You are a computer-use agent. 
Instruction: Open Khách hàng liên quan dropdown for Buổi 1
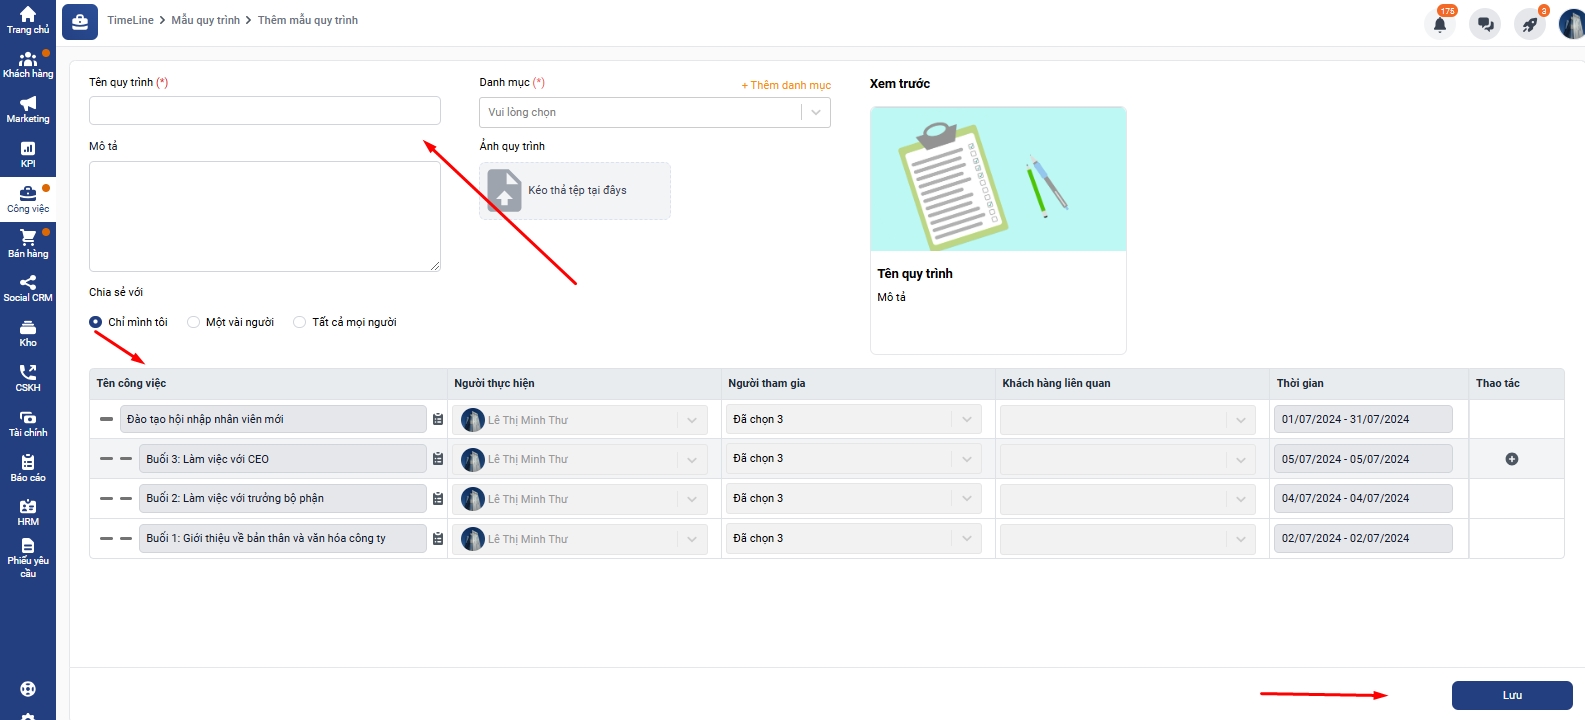tap(1127, 538)
